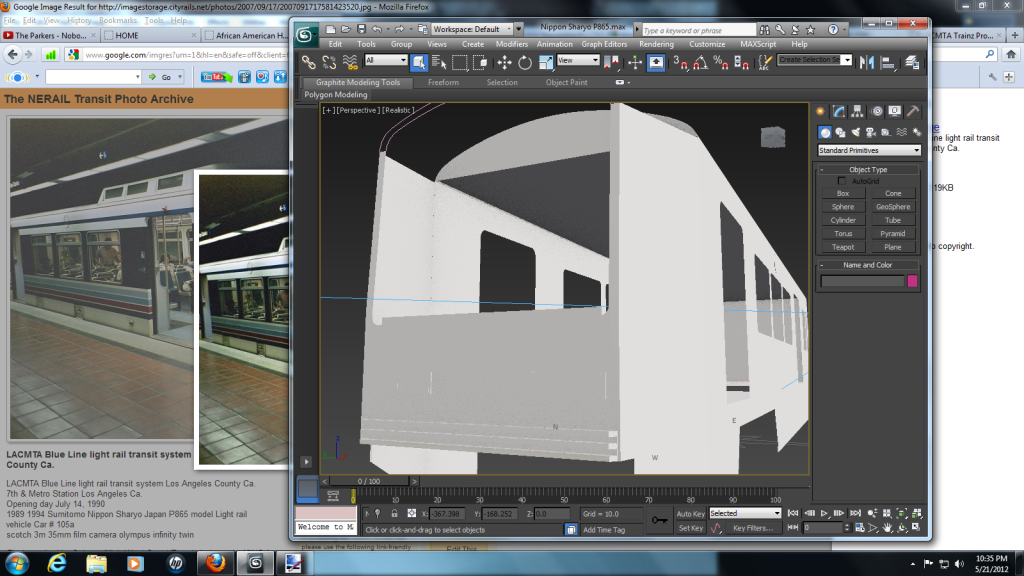Click the object name input field
The width and height of the screenshot is (1024, 576).
coord(862,281)
